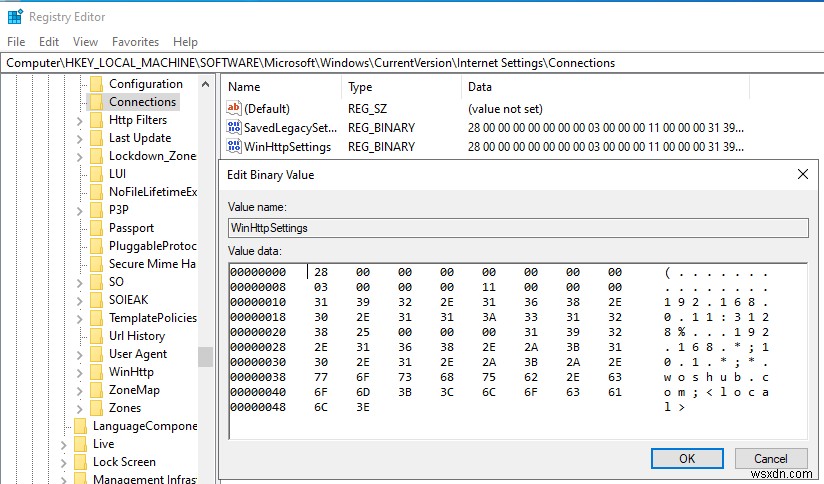This screenshot has height=484, width=824.
Task: Select the Lock Screen tree item
Action: click(124, 461)
